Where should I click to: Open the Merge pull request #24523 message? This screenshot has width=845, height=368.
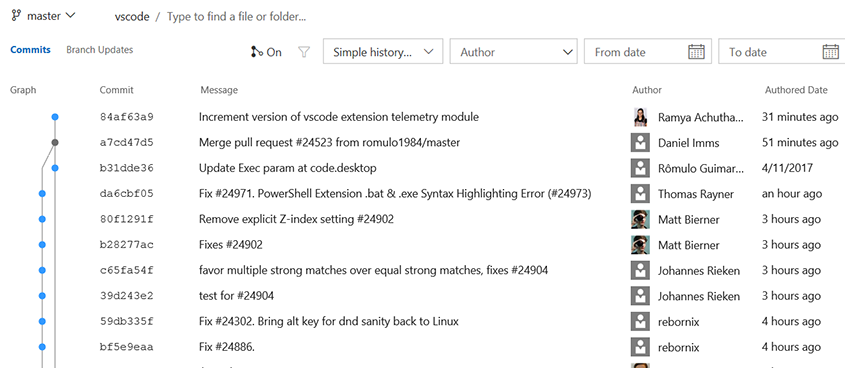click(329, 143)
